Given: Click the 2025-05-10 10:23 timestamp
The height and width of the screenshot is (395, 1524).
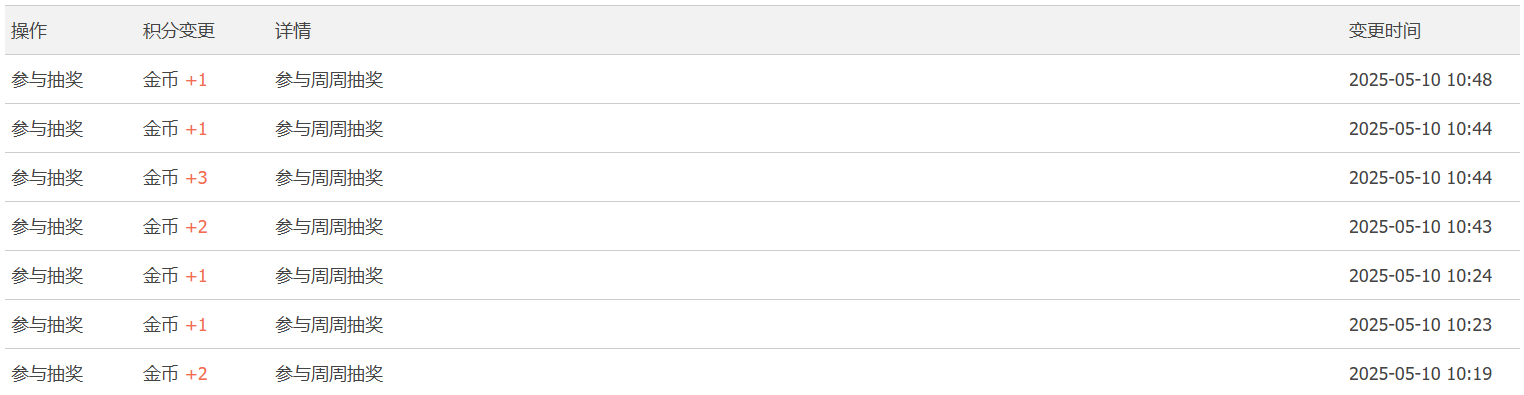Looking at the screenshot, I should coord(1420,325).
